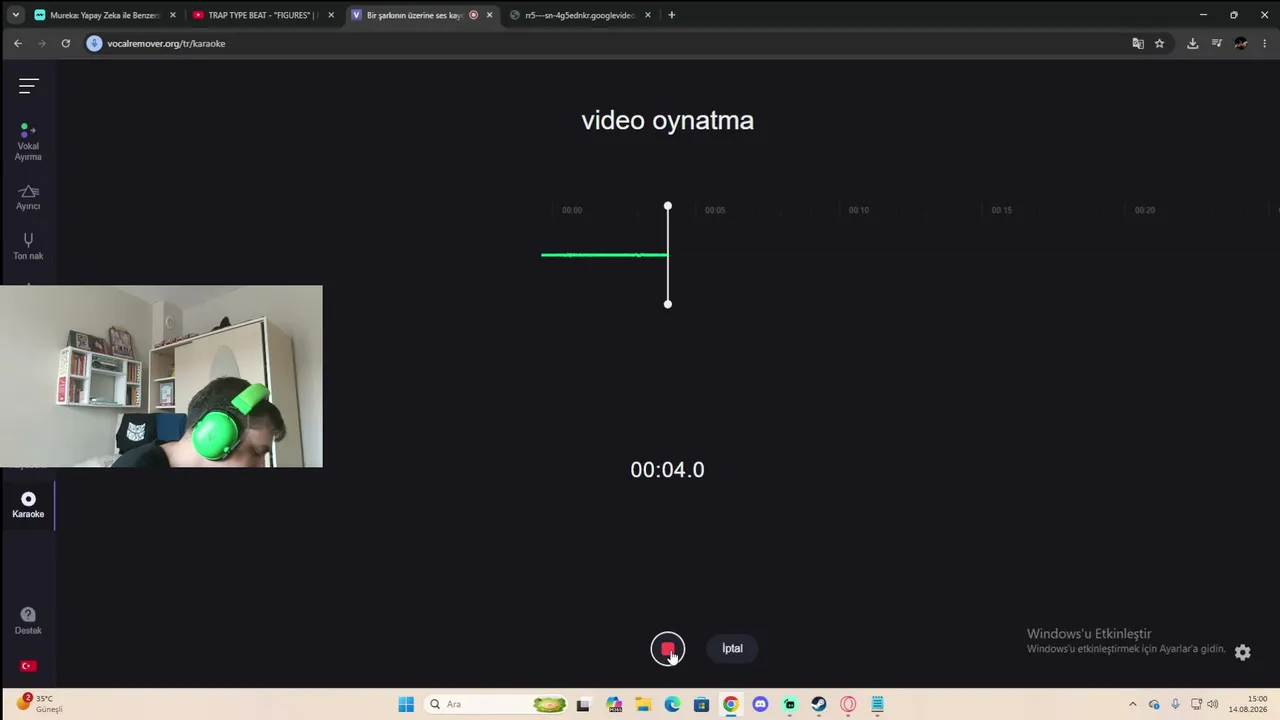Focus the address bar URL
The width and height of the screenshot is (1280, 720).
(166, 43)
